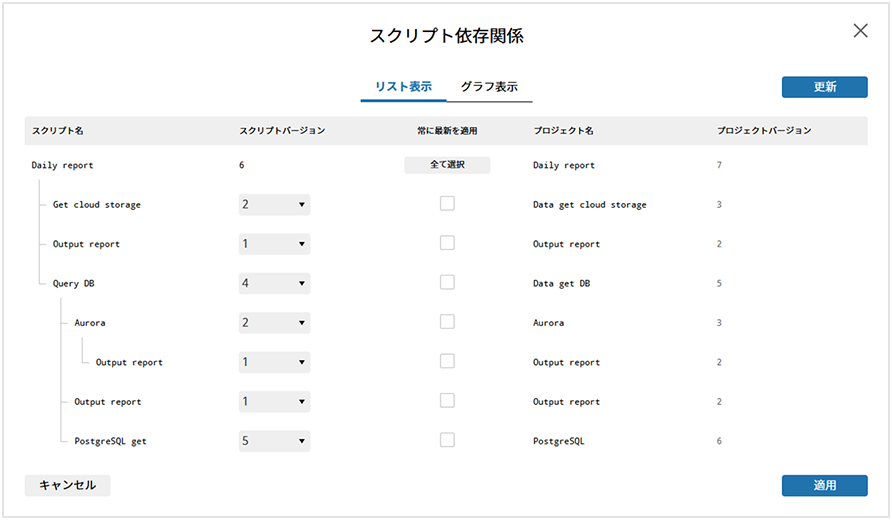Open version dropdown for Query DB
892x522 pixels.
274,284
